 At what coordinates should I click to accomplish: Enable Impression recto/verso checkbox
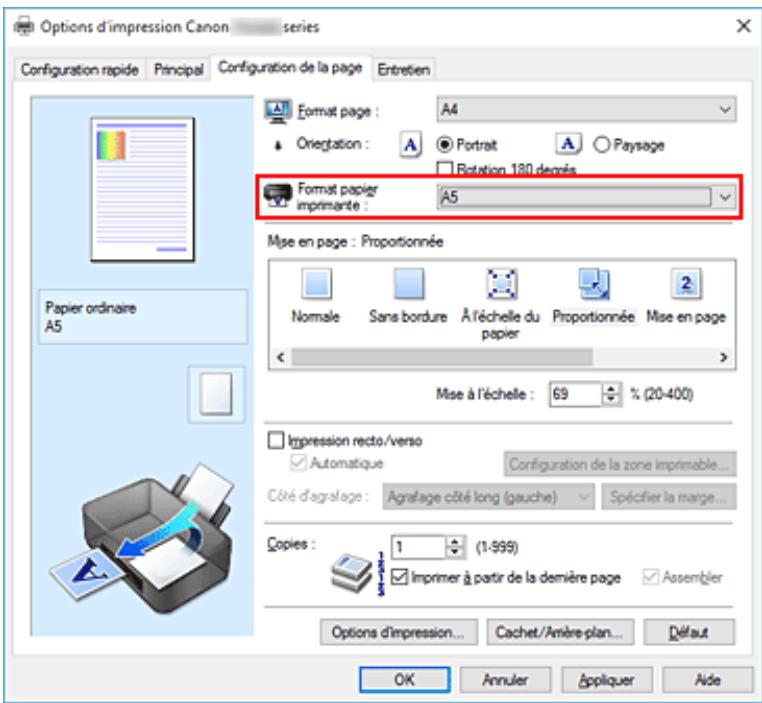coord(276,440)
